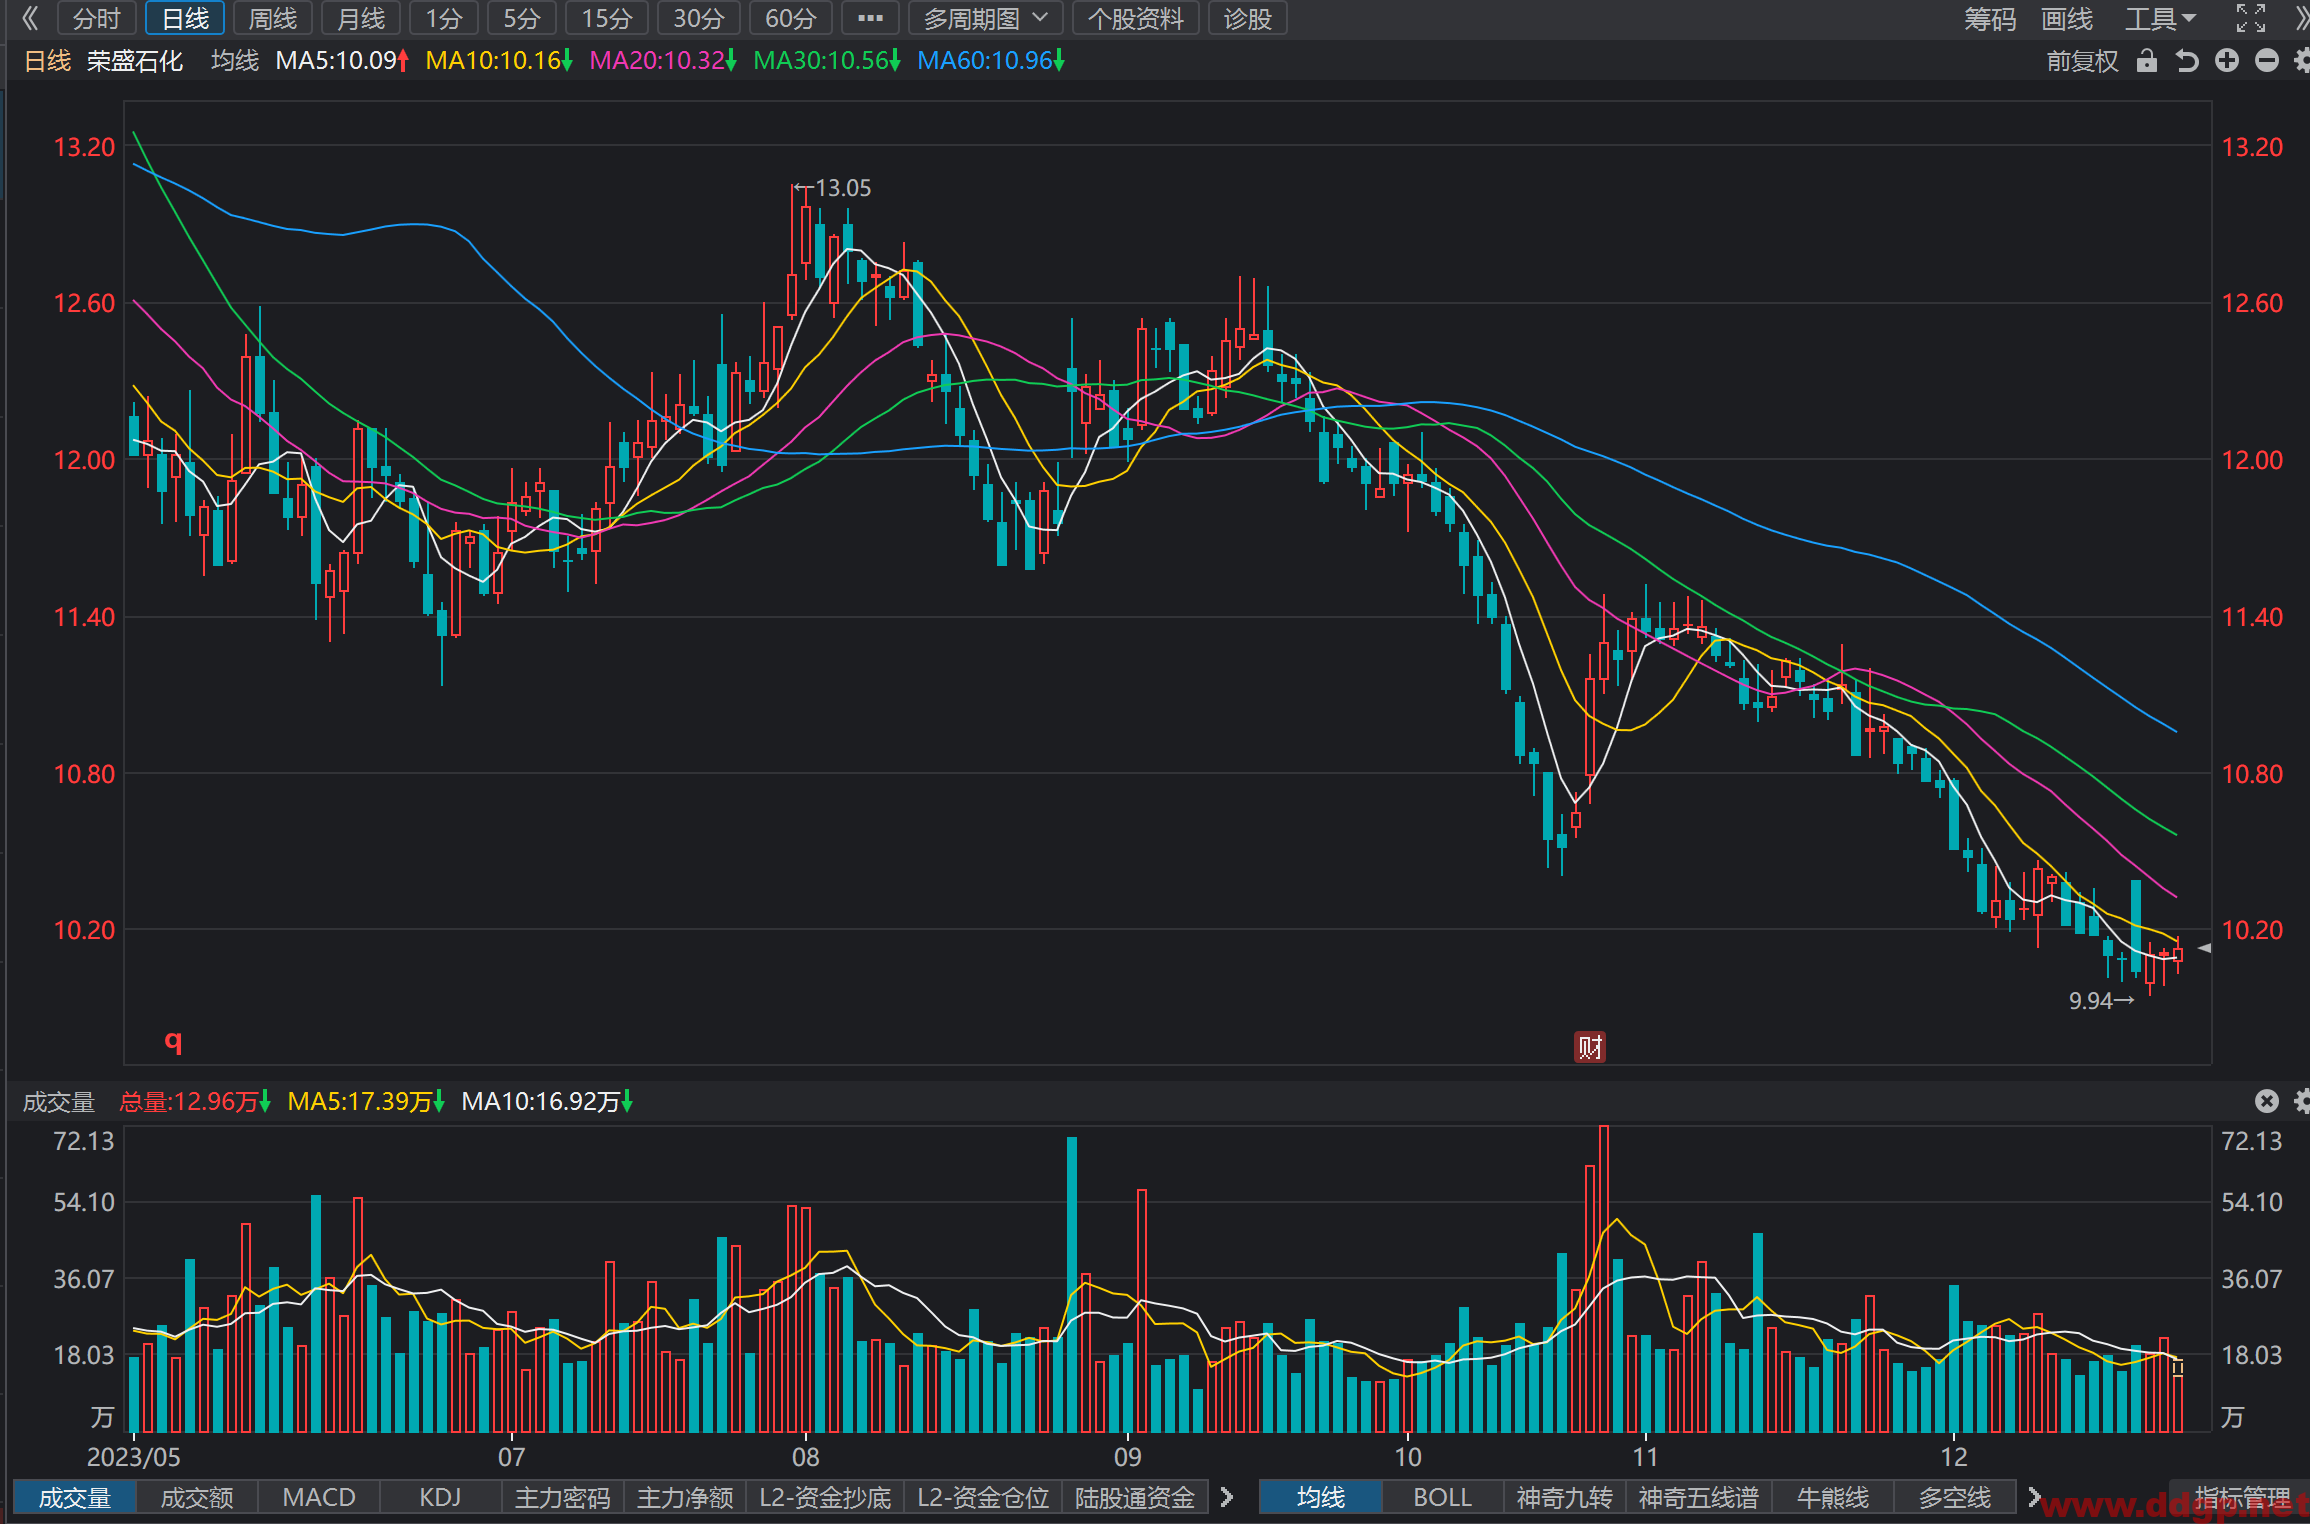Zoom out chart with minus icon
This screenshot has width=2310, height=1524.
2267,61
